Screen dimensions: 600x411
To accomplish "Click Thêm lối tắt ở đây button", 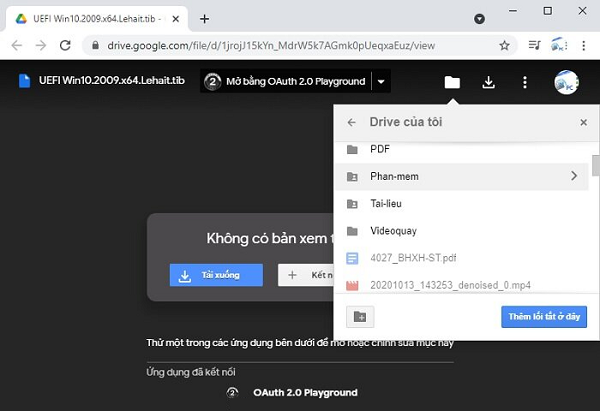I will (x=544, y=316).
